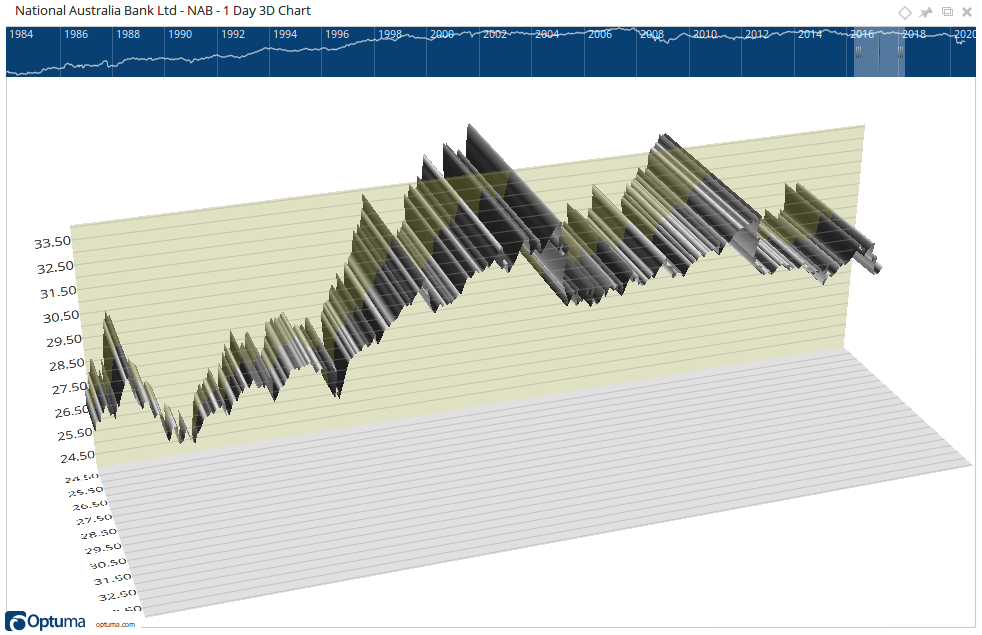Click the highlighted range window in the overview timeline

[x=879, y=53]
